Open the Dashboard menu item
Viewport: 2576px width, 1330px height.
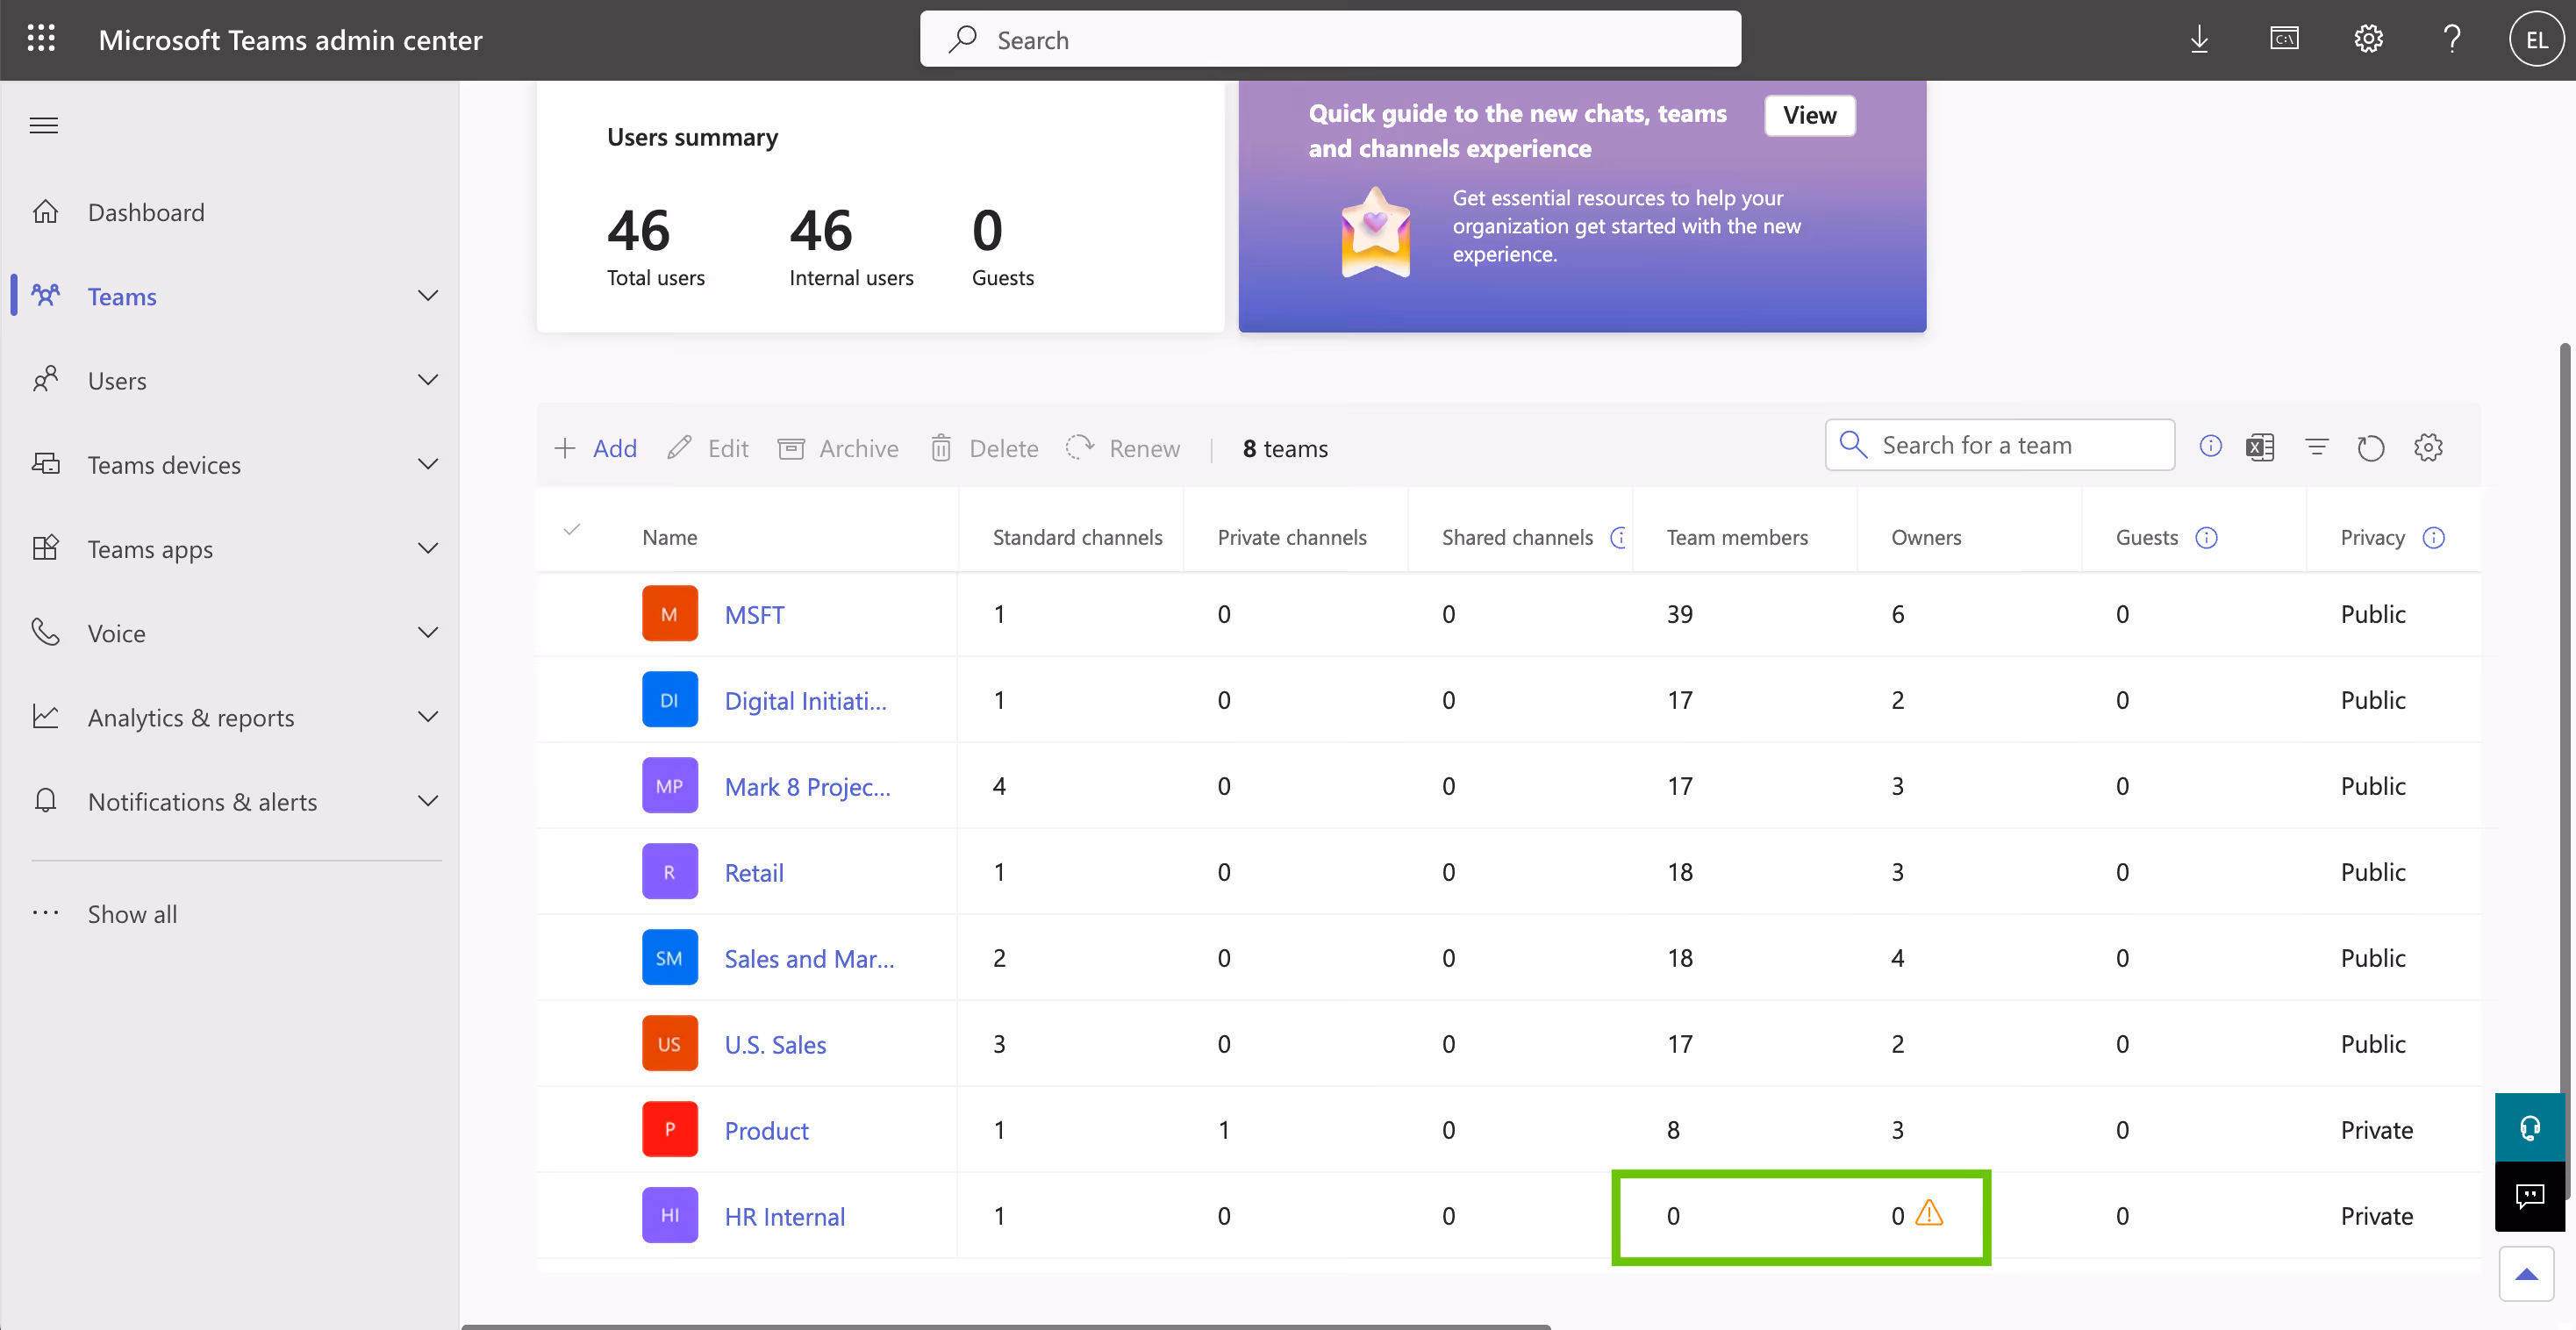(146, 212)
